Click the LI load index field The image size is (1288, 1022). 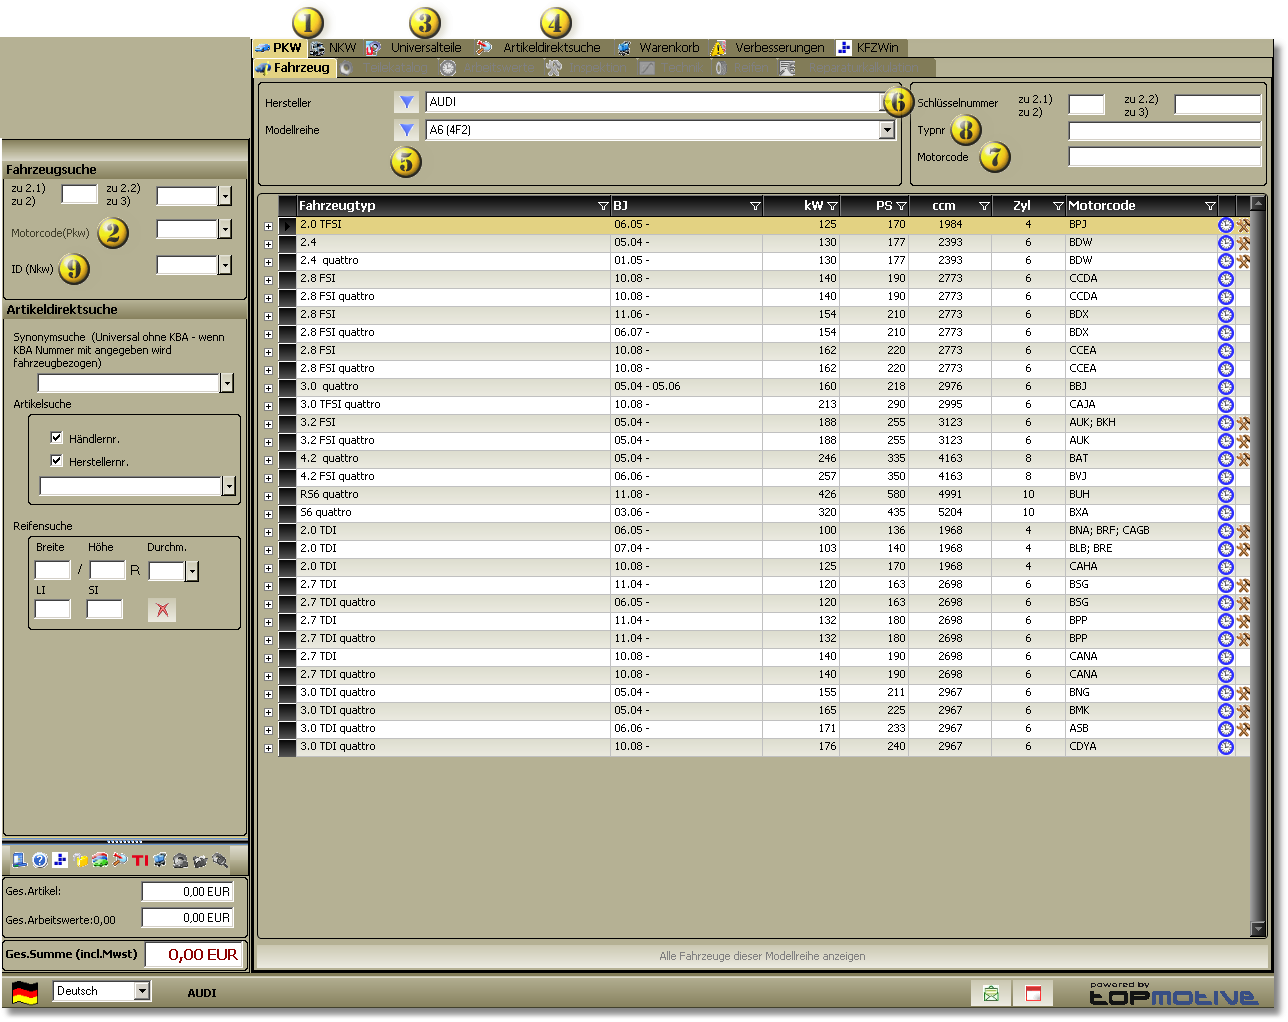coord(53,609)
